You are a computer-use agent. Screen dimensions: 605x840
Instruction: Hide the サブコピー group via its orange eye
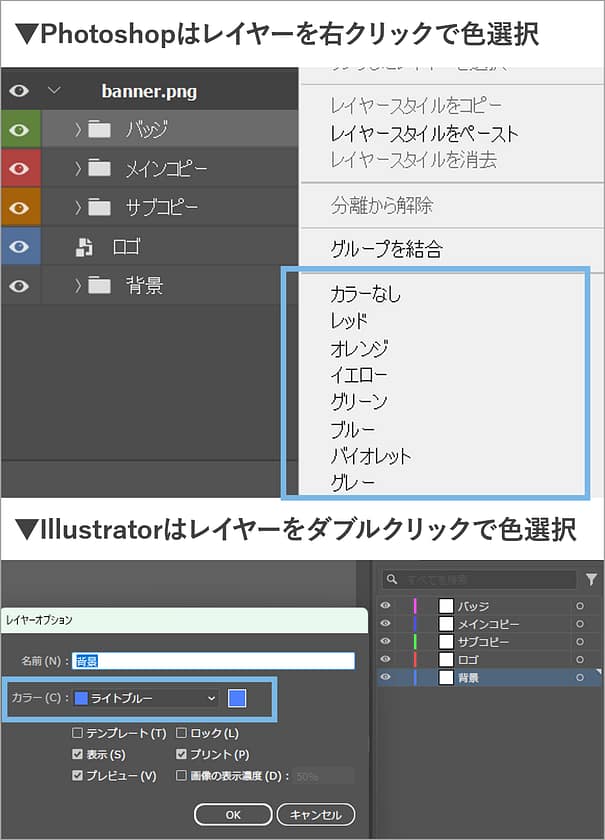point(19,208)
